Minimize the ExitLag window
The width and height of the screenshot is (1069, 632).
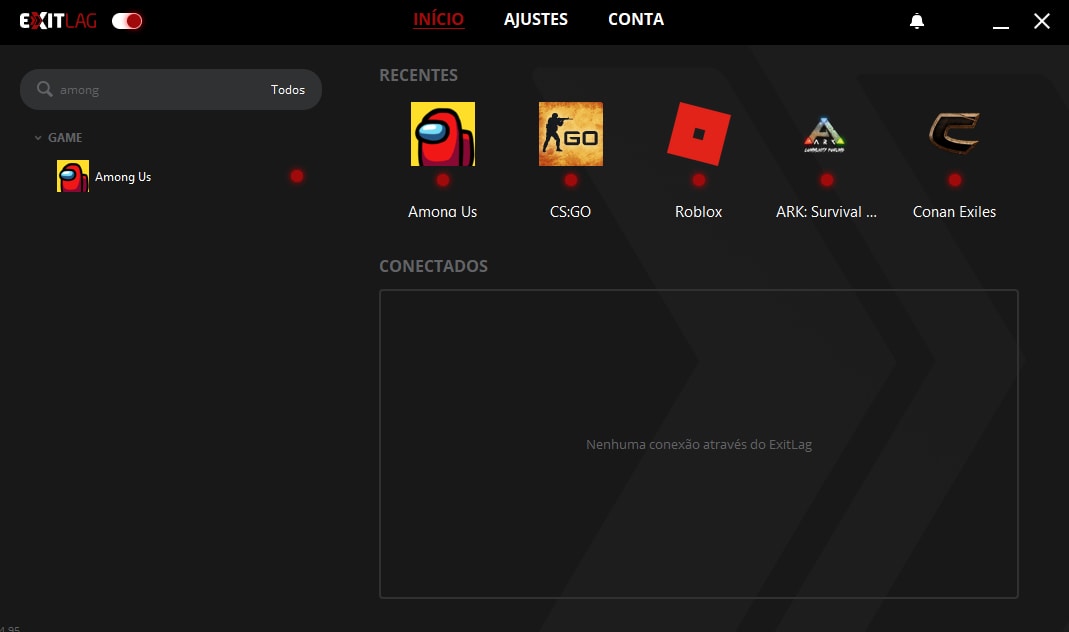coord(1000,22)
